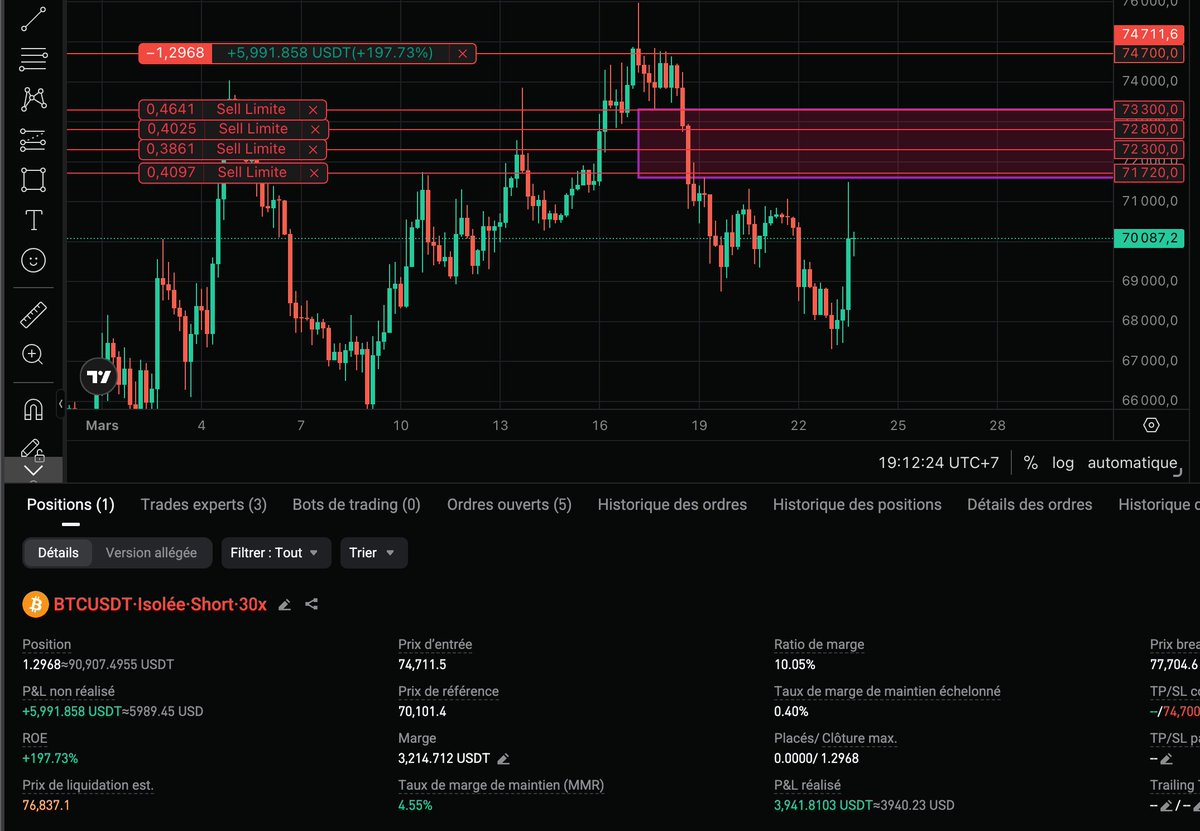1200x831 pixels.
Task: Toggle lock all drawing tools
Action: [x=33, y=448]
